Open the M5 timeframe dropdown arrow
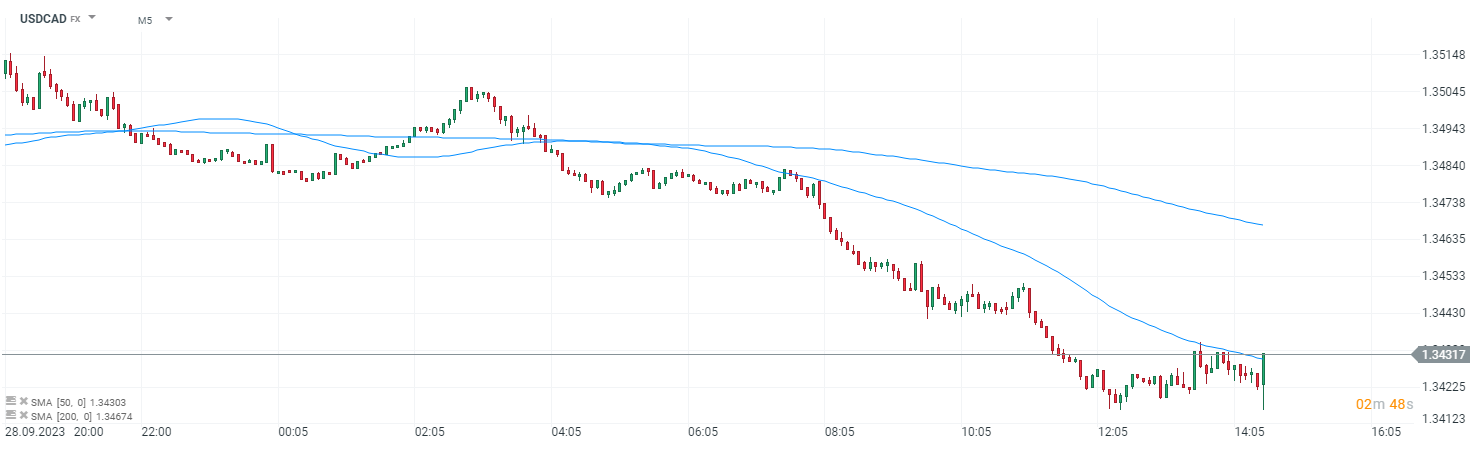 [x=168, y=19]
